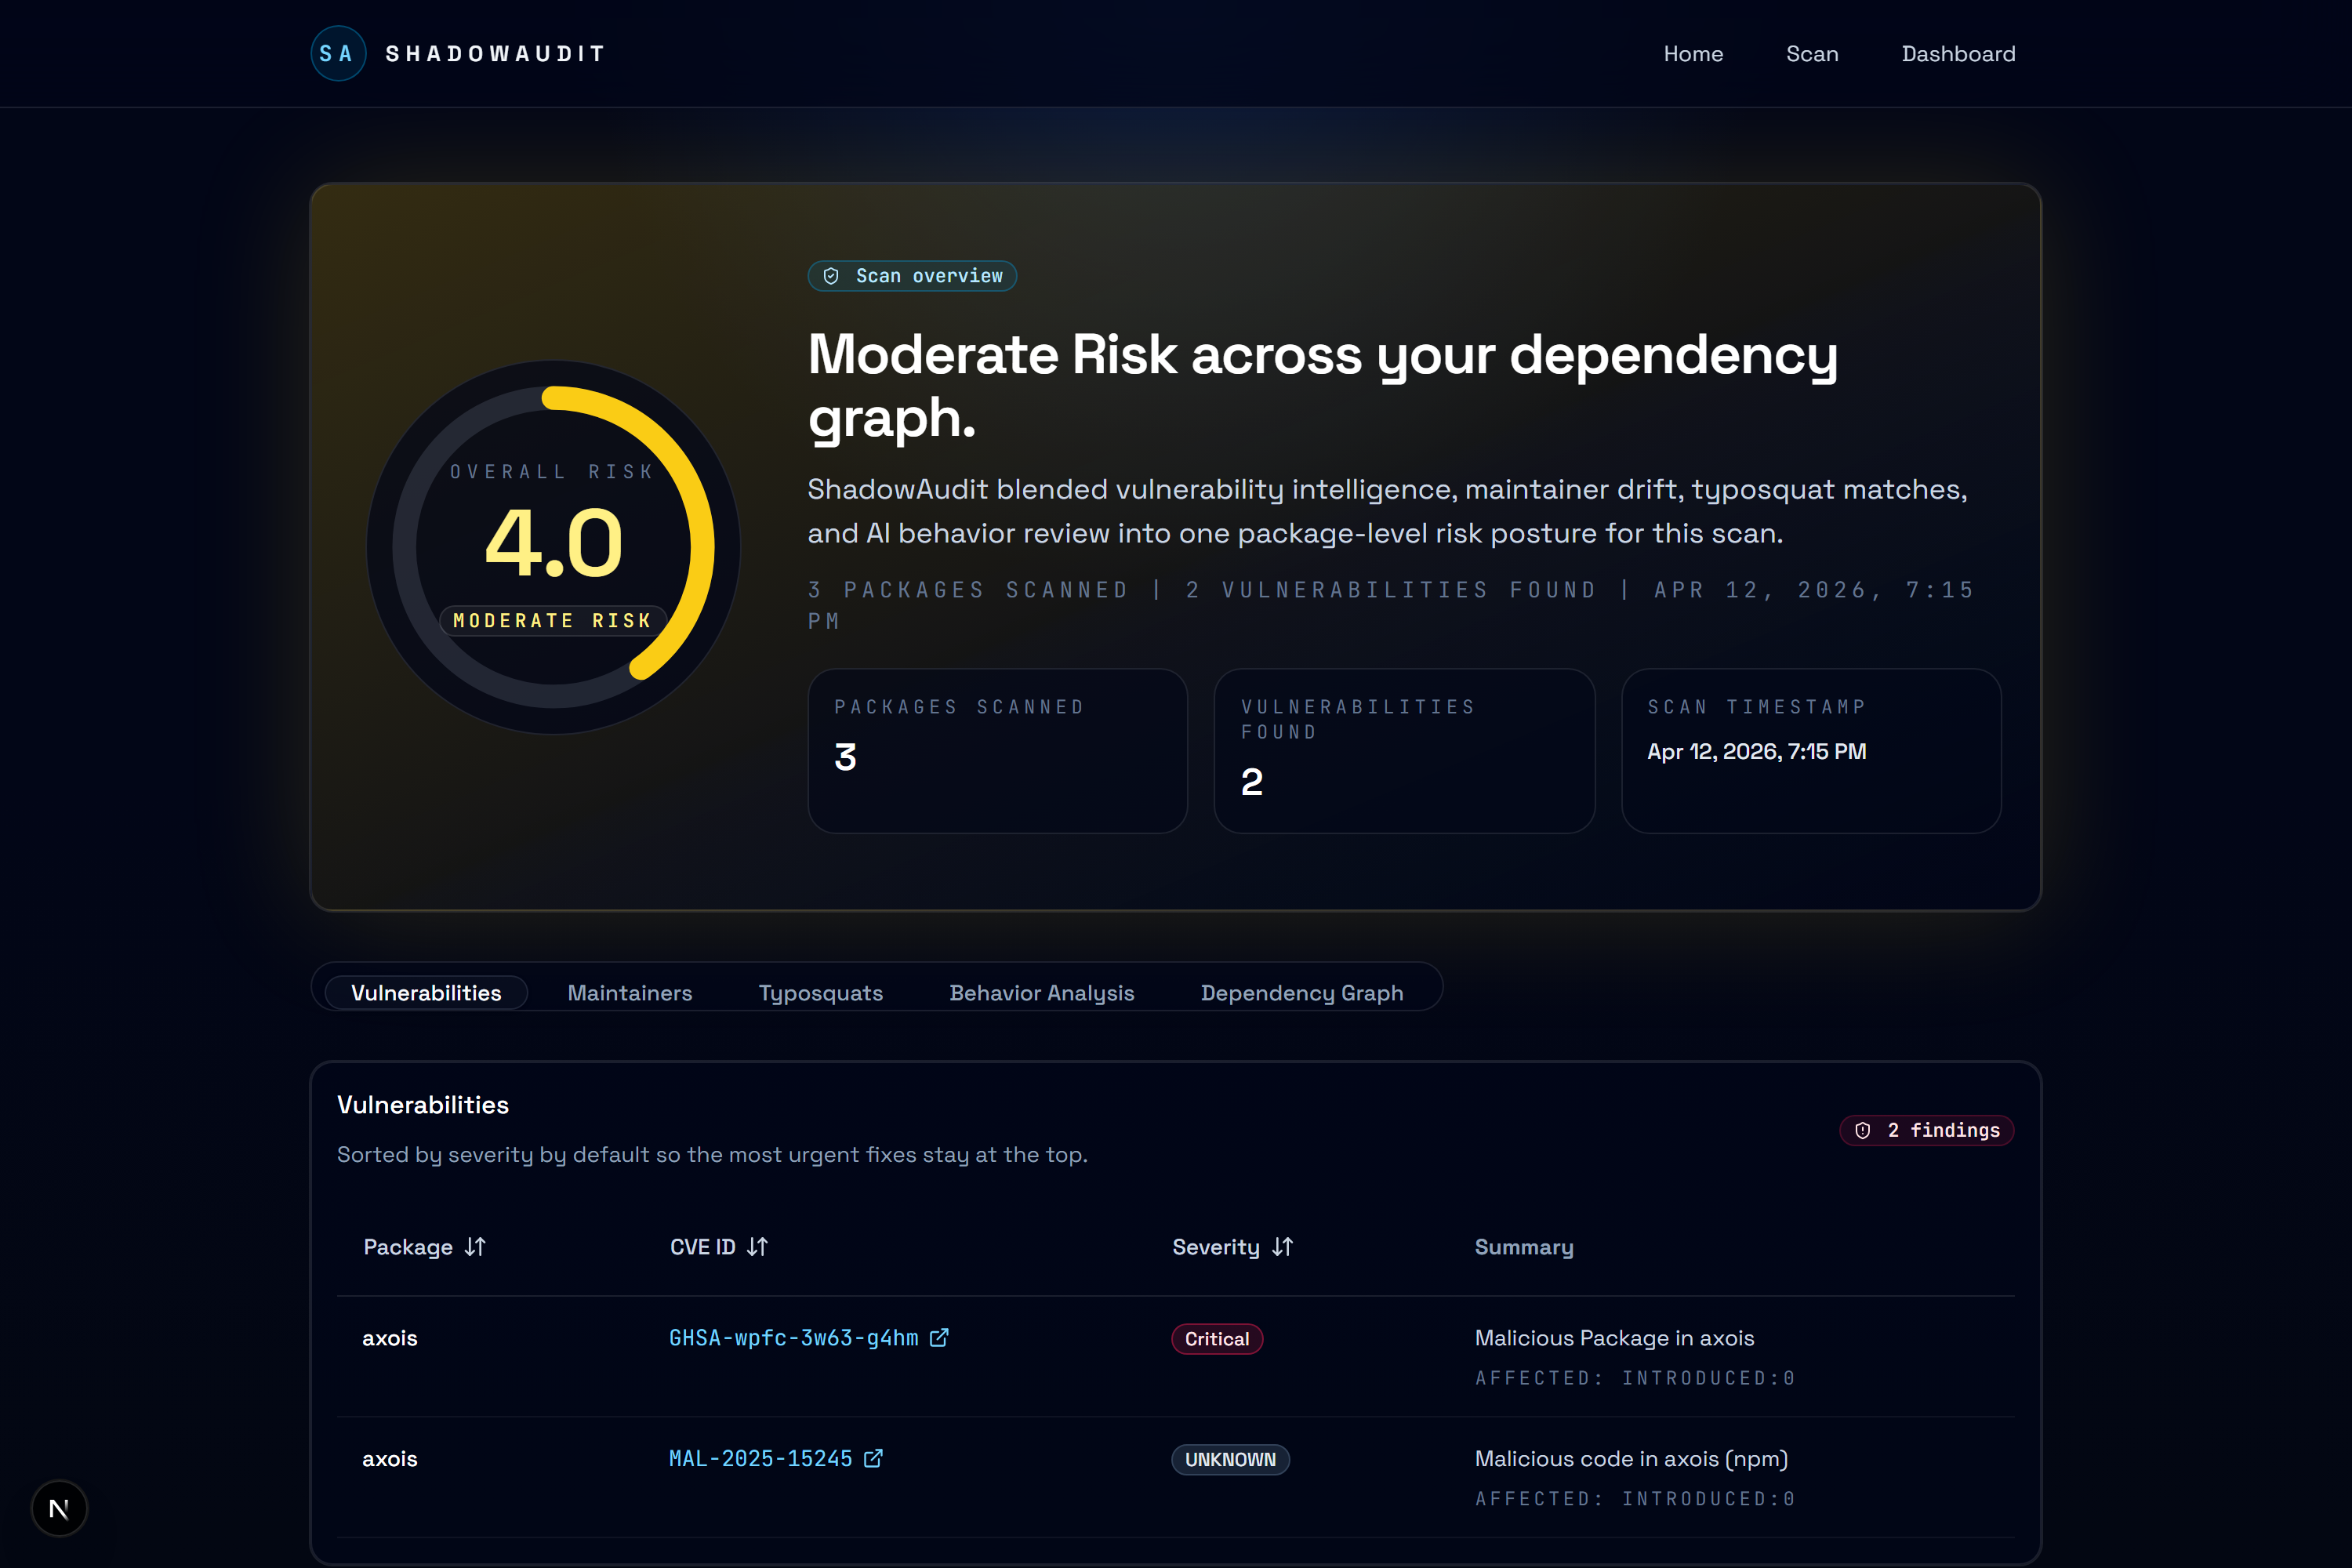Sort by Severity column arrows icon
Image resolution: width=2352 pixels, height=1568 pixels.
pos(1282,1247)
